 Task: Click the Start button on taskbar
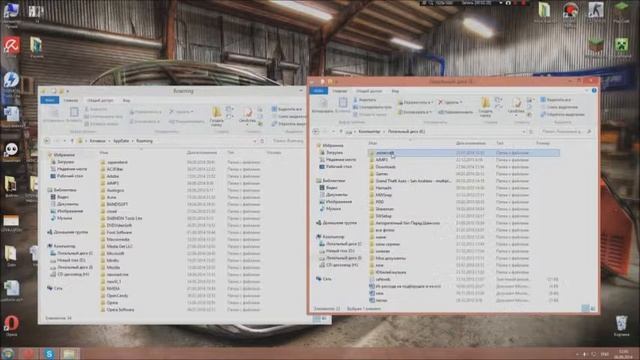(7, 353)
